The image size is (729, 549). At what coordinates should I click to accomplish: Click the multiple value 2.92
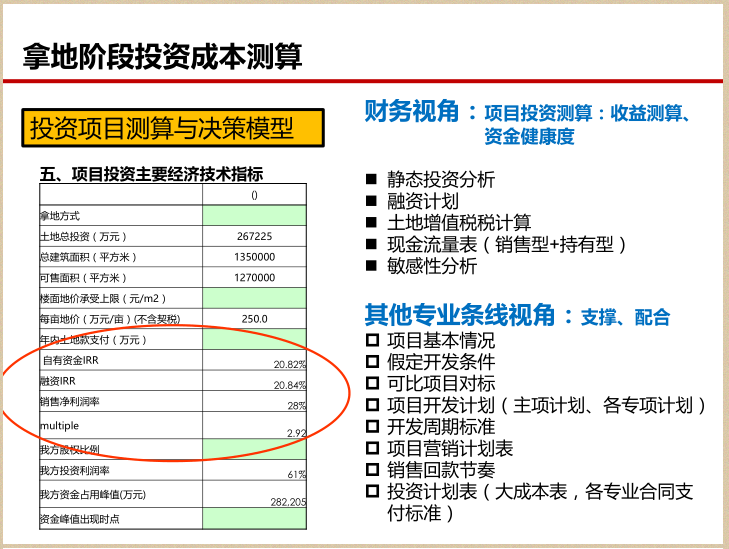click(296, 432)
